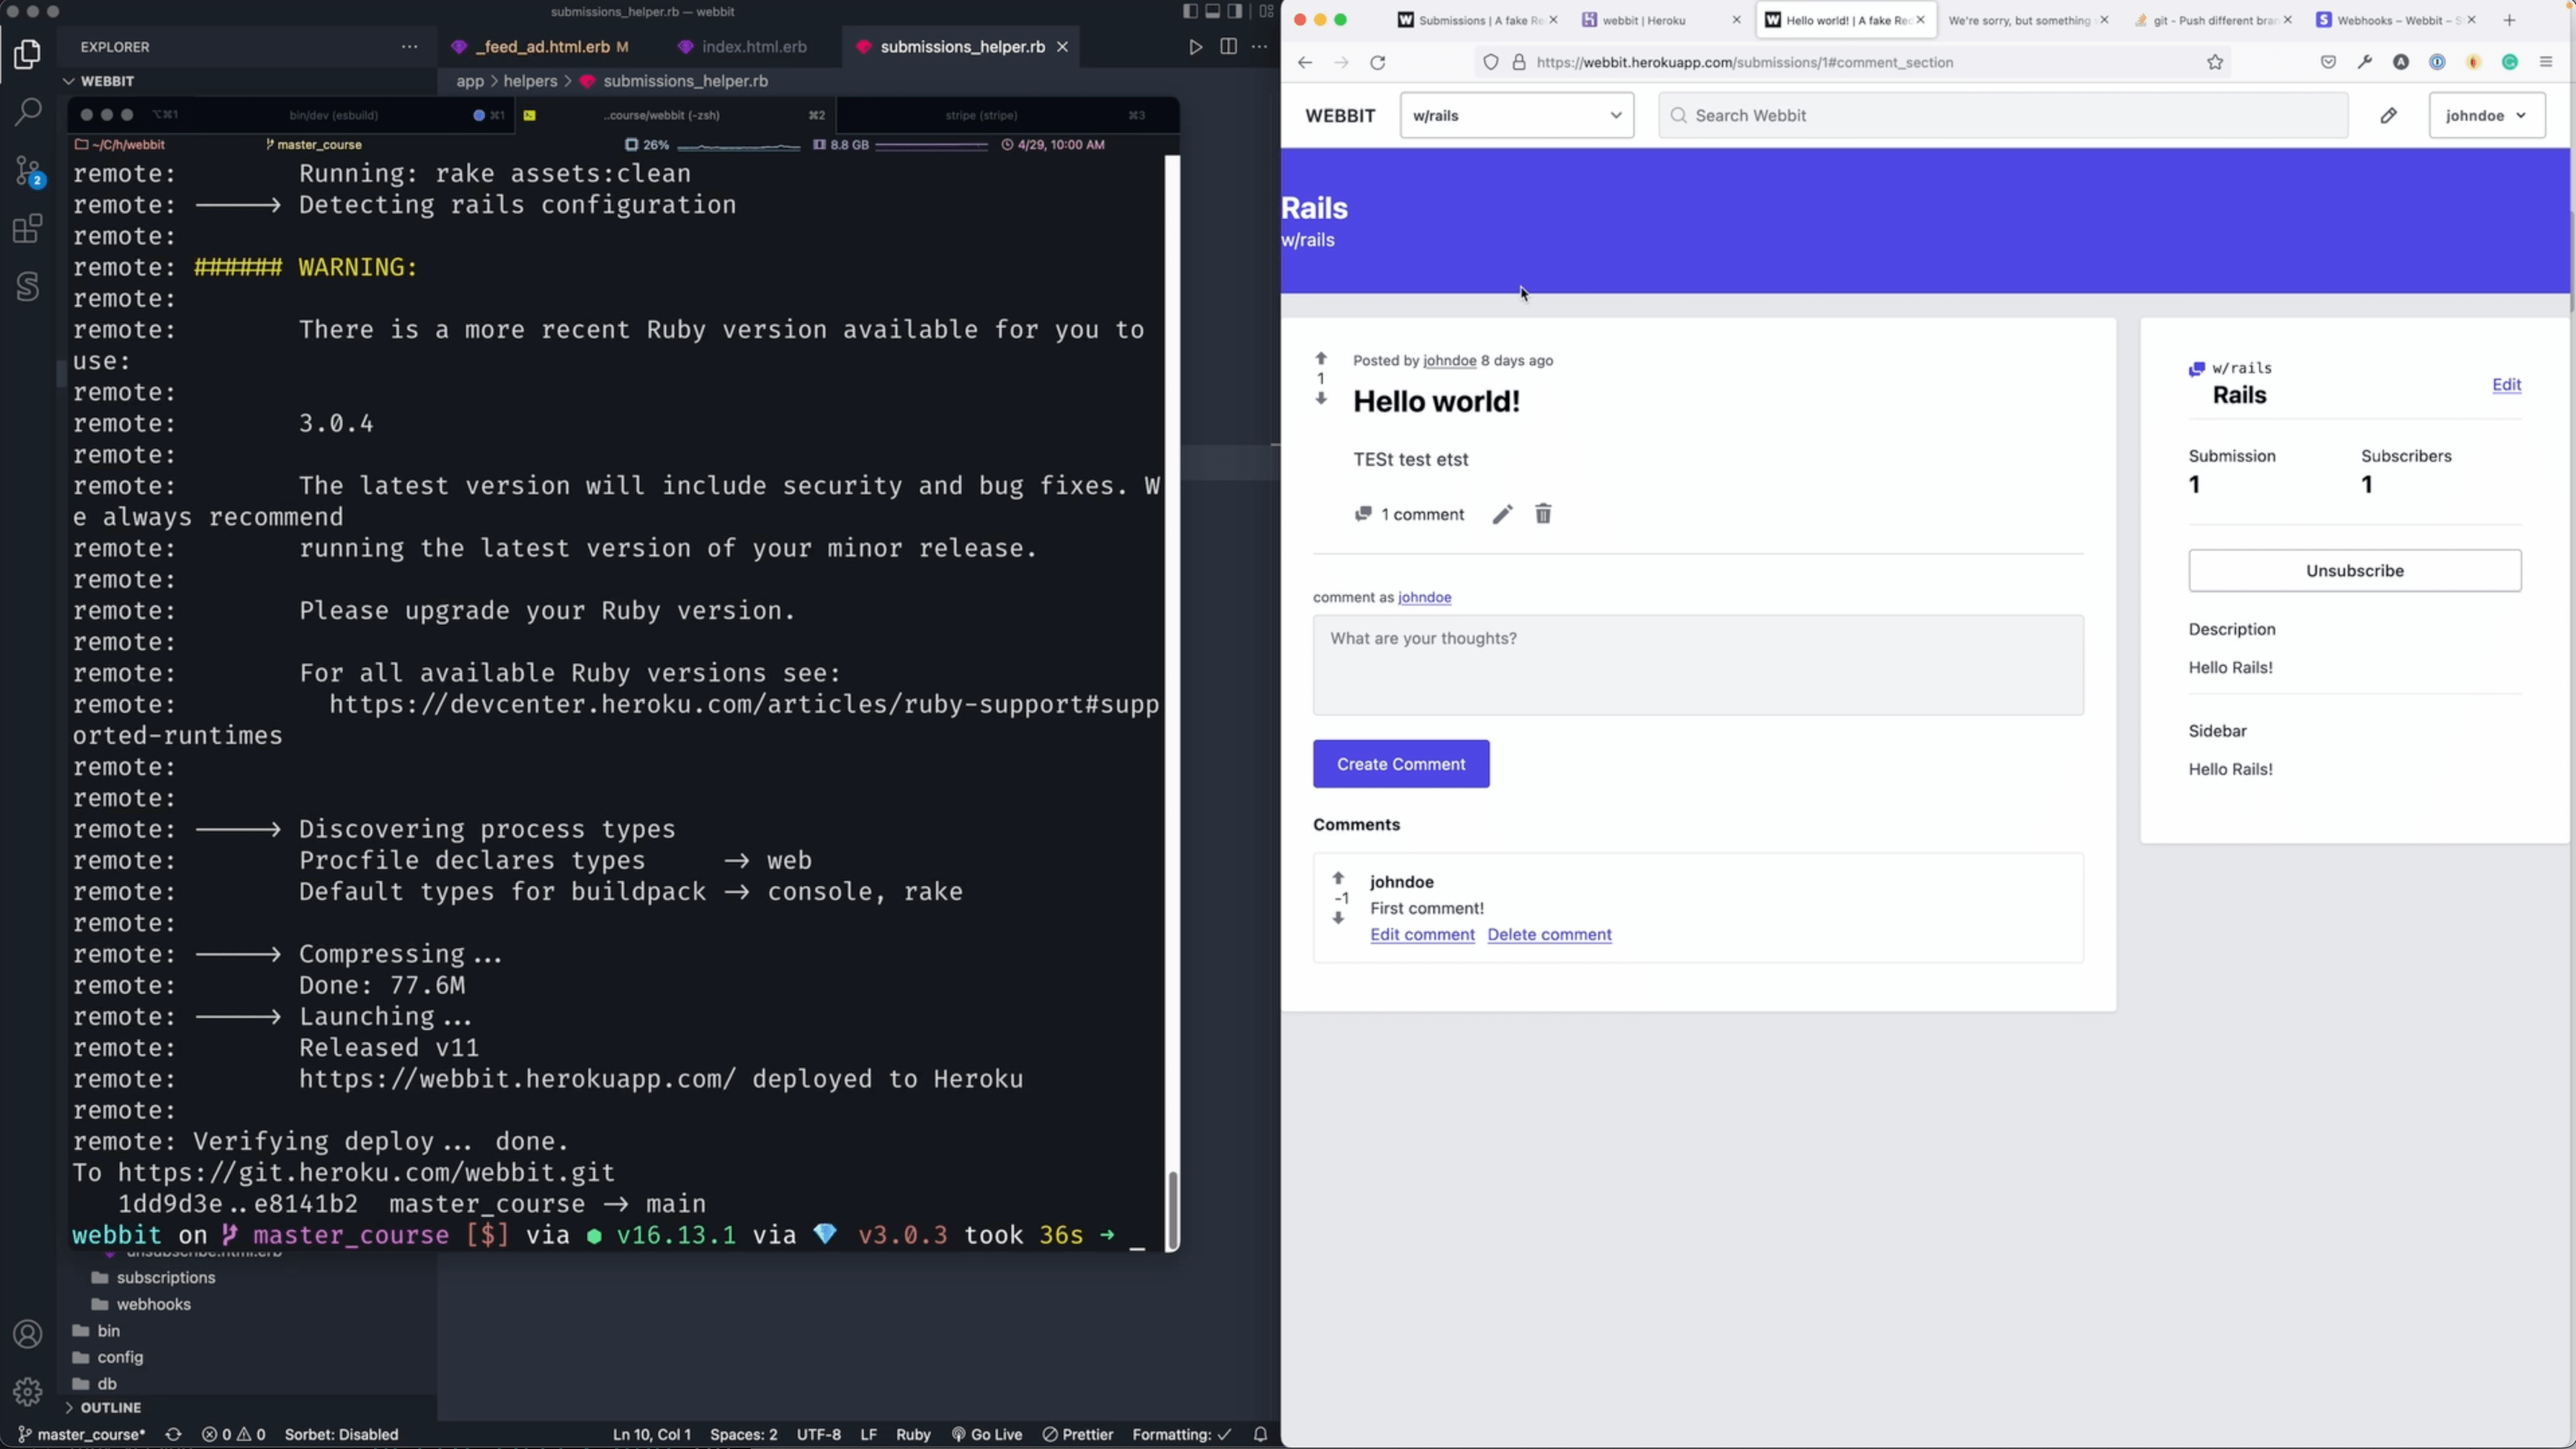Downvote johndoe's First comment
Image resolution: width=2576 pixels, height=1449 pixels.
1338,918
